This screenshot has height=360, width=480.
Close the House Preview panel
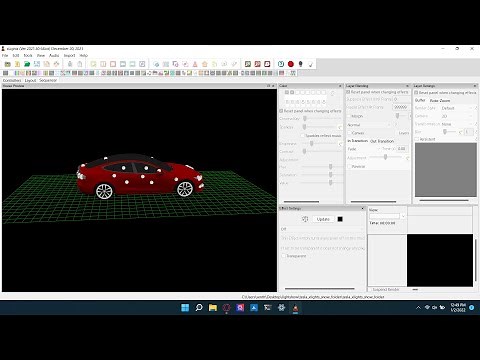click(273, 86)
